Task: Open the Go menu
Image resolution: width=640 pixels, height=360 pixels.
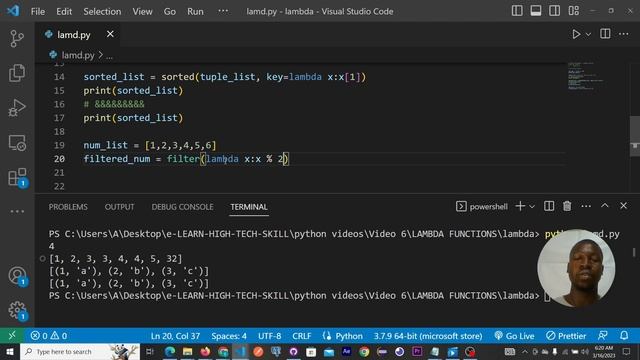Action: click(x=169, y=11)
